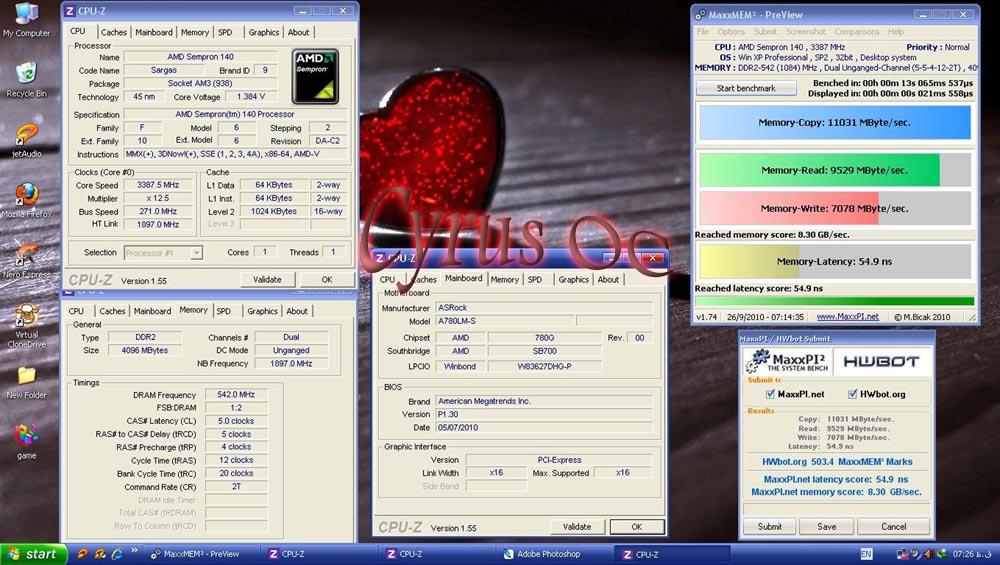Click the DRAM Frequency value 542.0 MHz
The width and height of the screenshot is (1000, 565).
(x=236, y=395)
